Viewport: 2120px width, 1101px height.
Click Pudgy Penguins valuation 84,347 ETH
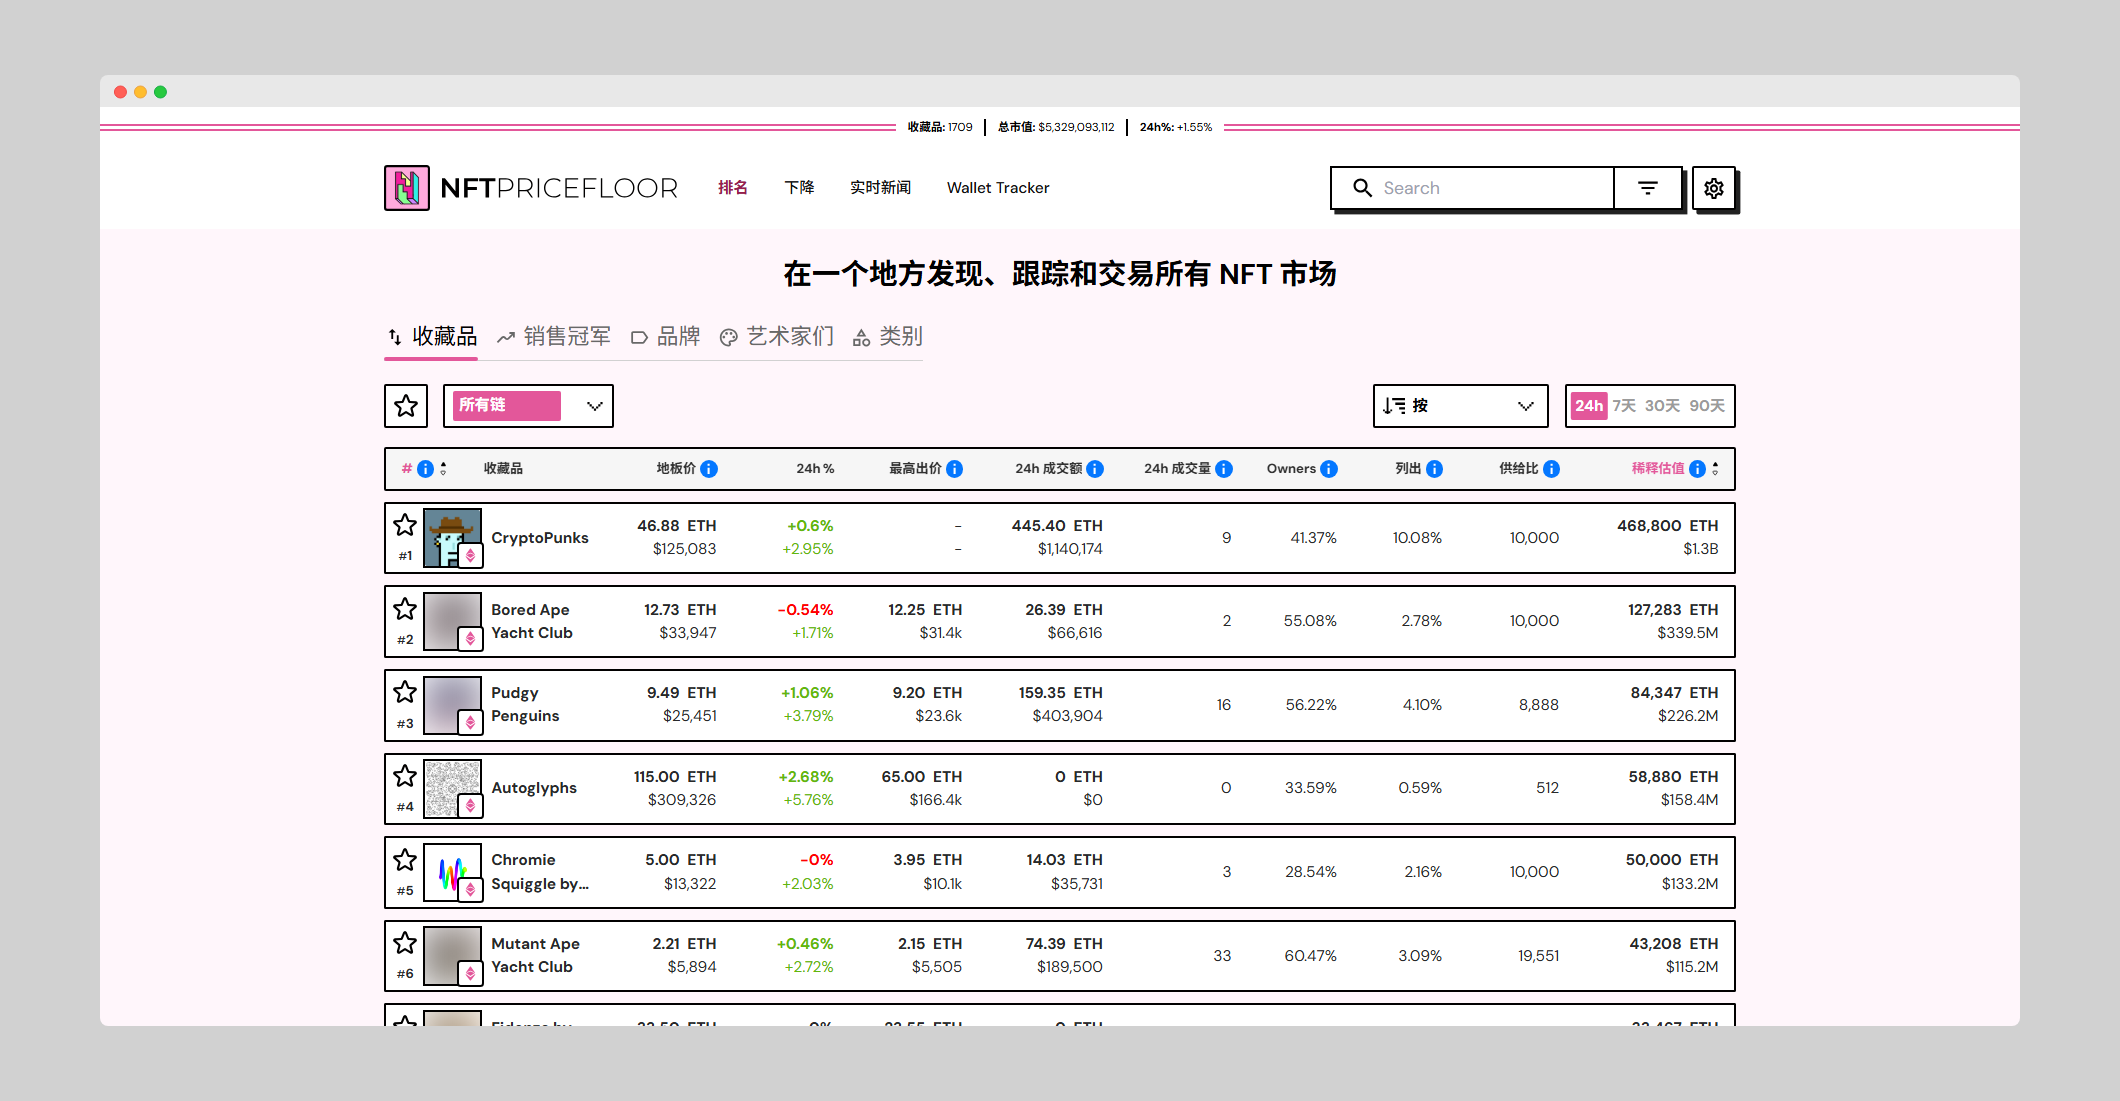[1674, 693]
